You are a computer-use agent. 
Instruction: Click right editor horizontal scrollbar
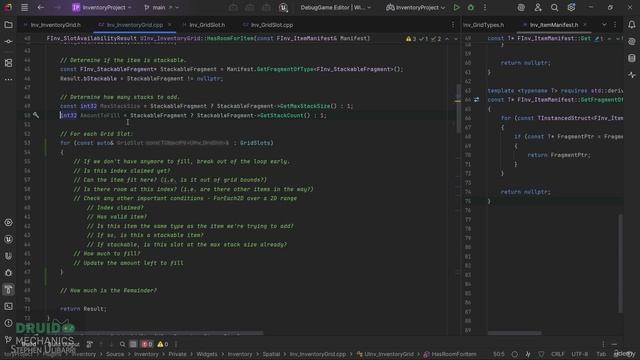tap(514, 333)
